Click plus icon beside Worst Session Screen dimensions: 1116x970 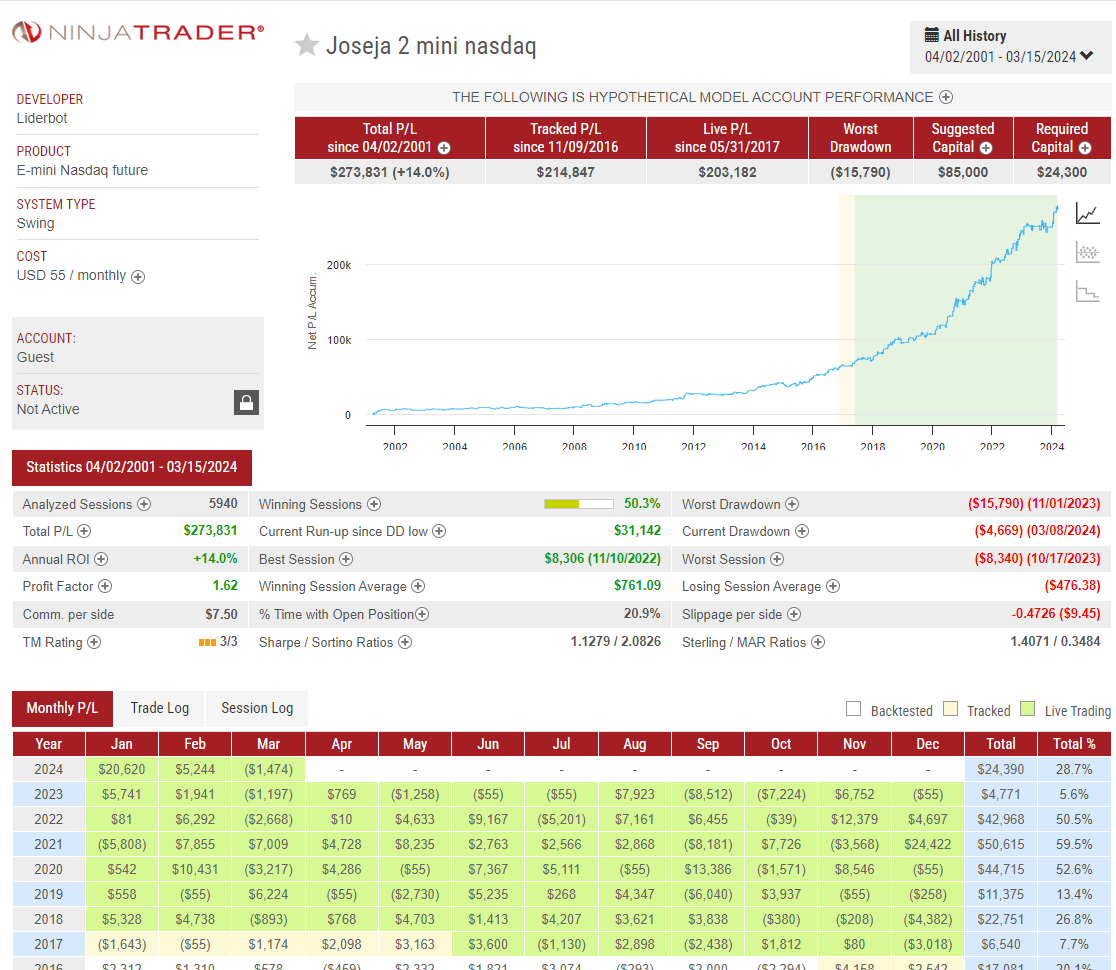click(x=777, y=559)
